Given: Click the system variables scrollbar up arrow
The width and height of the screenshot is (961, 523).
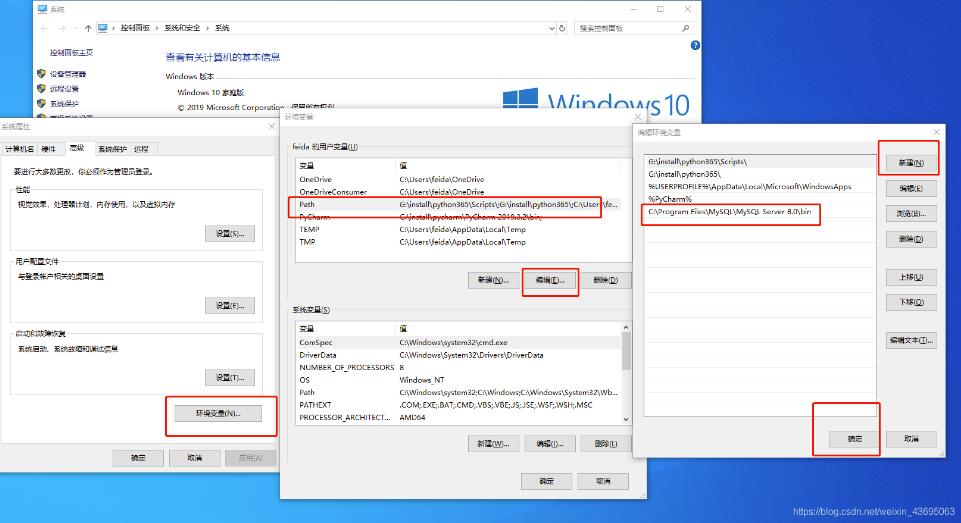Looking at the screenshot, I should [x=626, y=327].
